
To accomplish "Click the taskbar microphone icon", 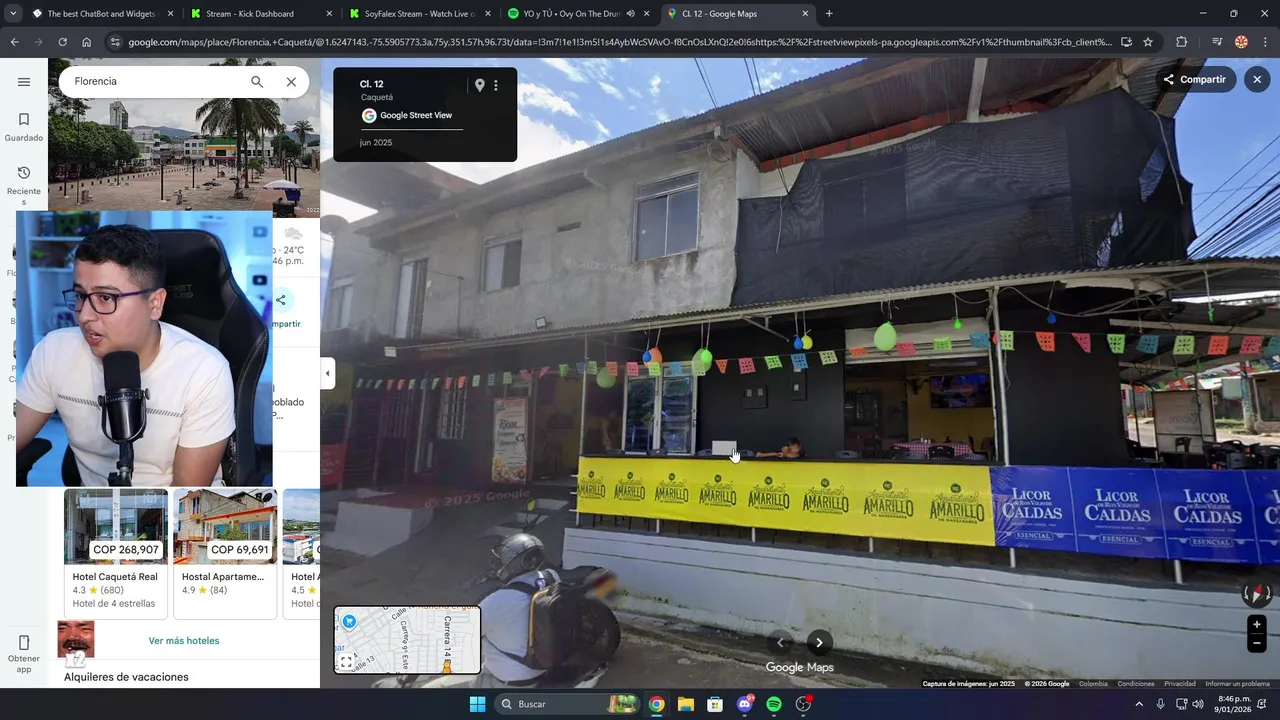I will click(x=1161, y=704).
